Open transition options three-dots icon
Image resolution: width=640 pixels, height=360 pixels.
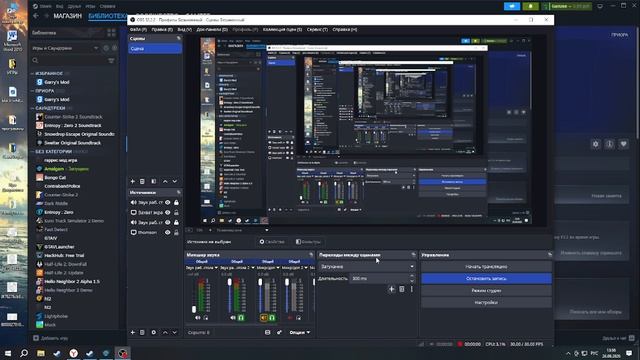click(x=411, y=289)
